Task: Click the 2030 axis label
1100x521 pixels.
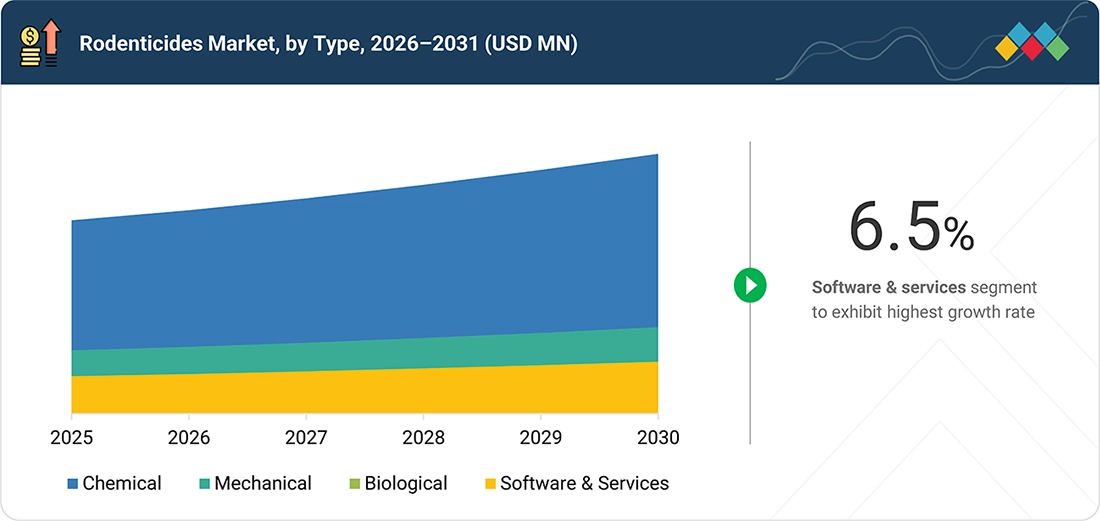Action: tap(658, 438)
